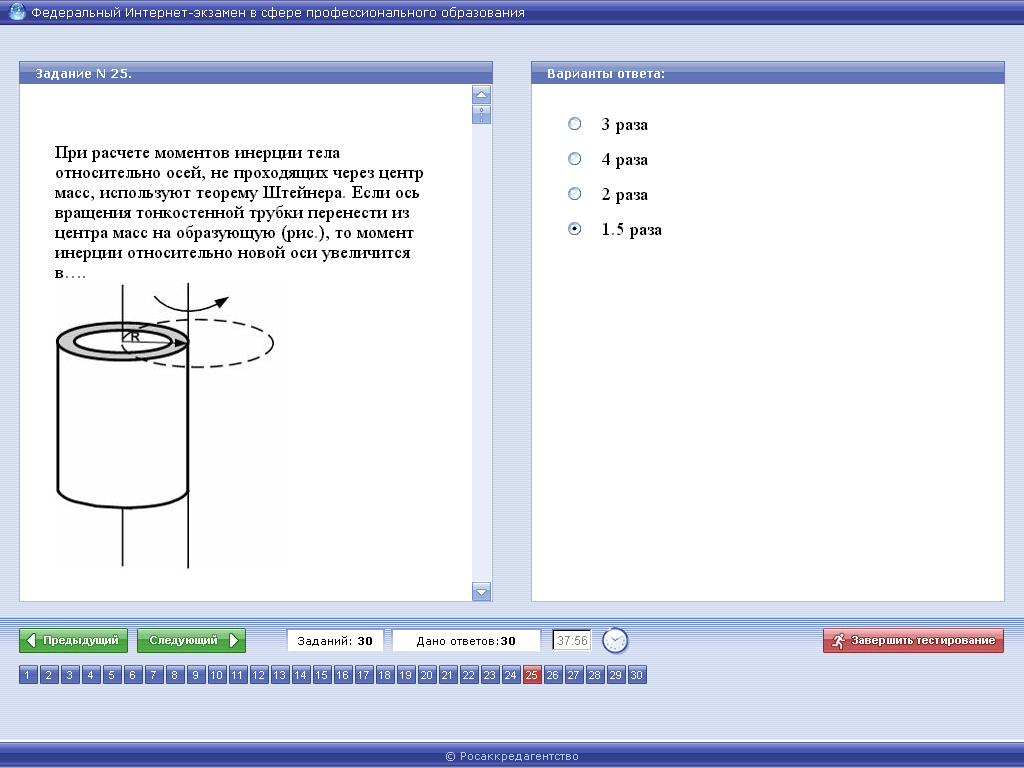Click the scrollbar thumb in the task panel

(x=481, y=115)
